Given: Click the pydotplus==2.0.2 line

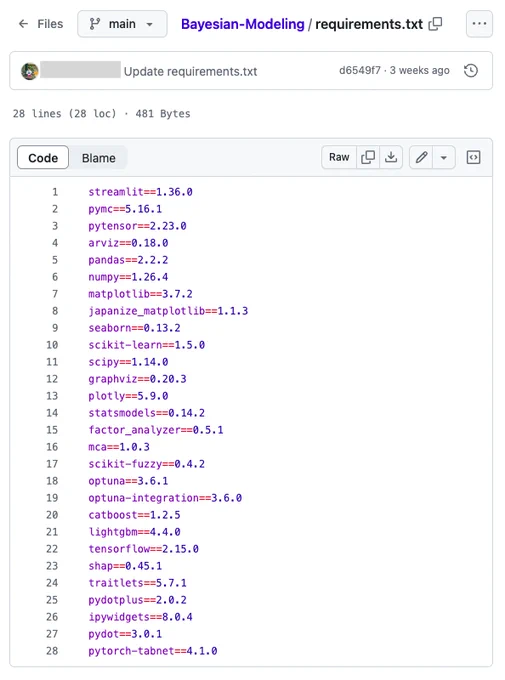Looking at the screenshot, I should point(137,600).
